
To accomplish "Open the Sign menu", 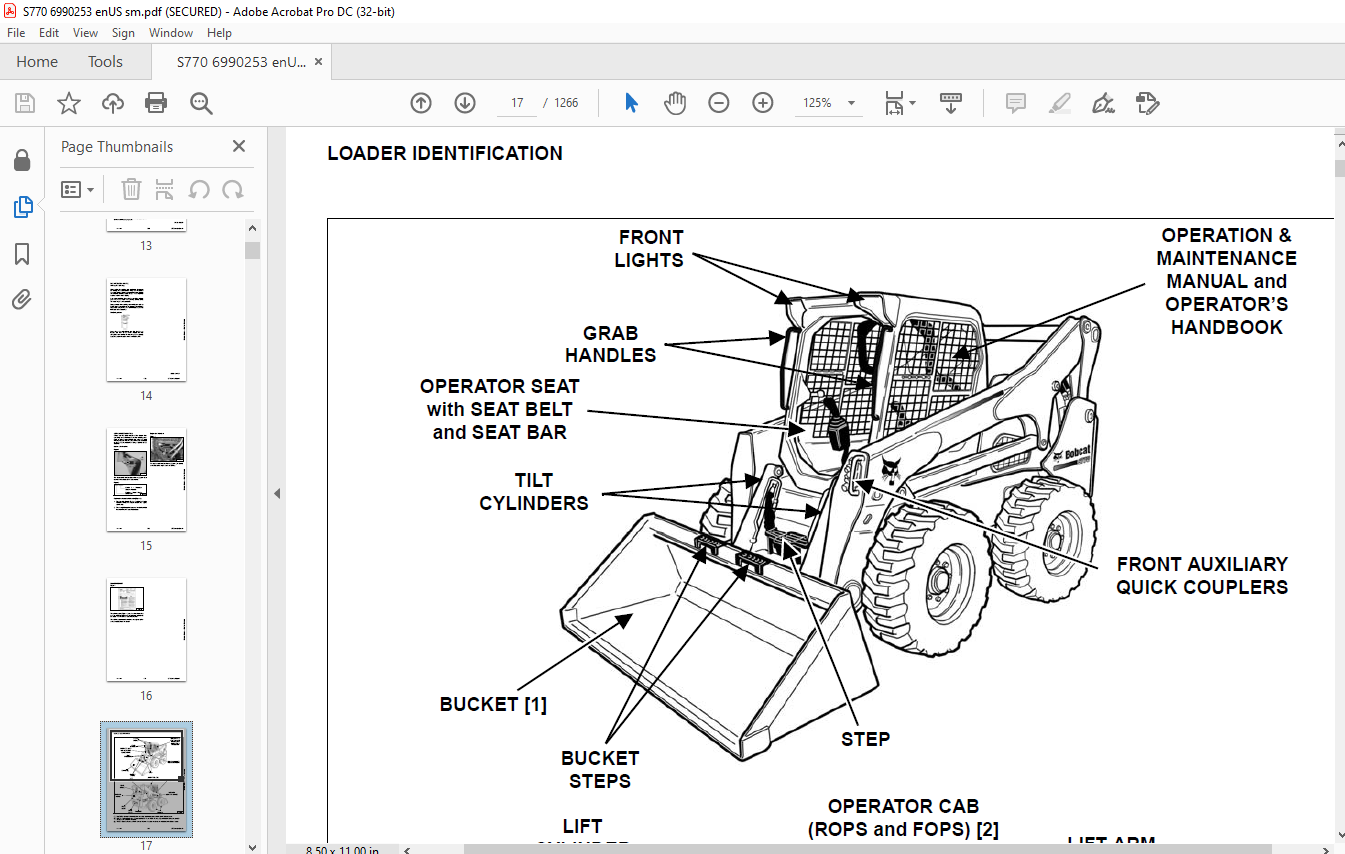I will [x=123, y=33].
